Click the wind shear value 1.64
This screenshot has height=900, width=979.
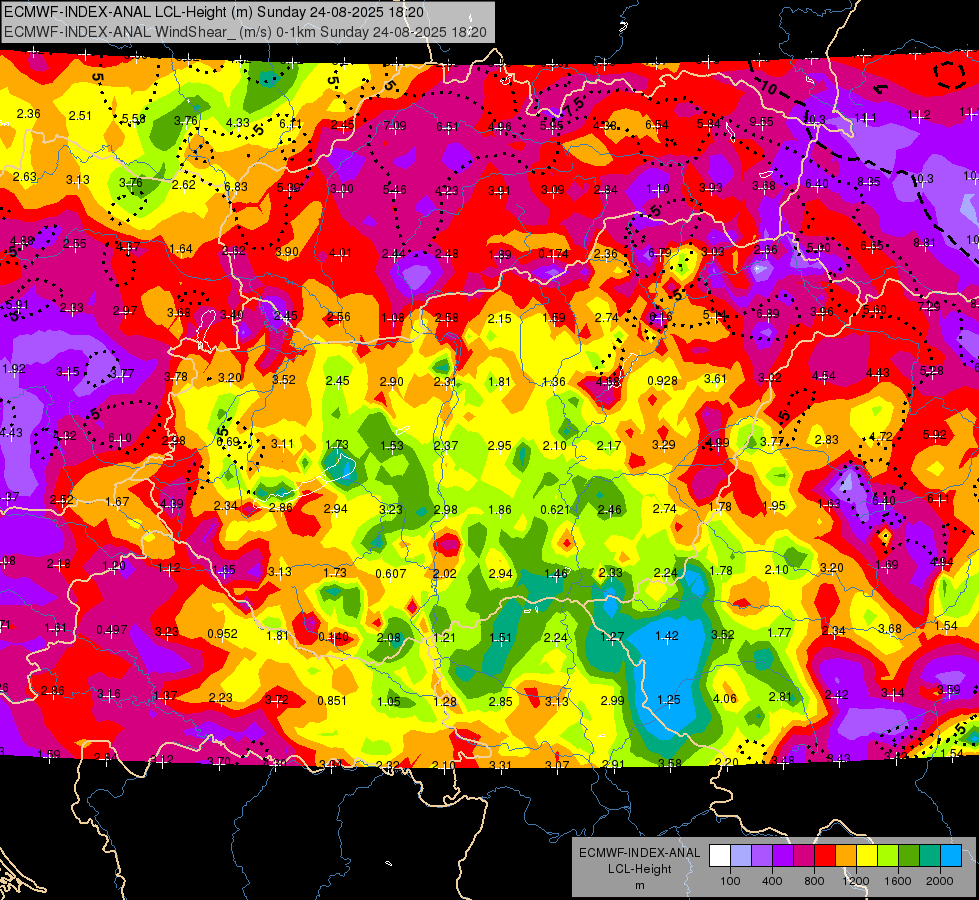coord(181,249)
